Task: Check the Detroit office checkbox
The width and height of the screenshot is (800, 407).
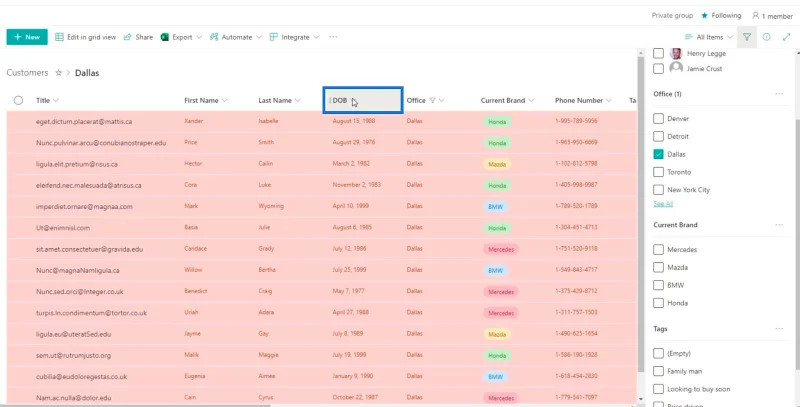Action: tap(658, 137)
